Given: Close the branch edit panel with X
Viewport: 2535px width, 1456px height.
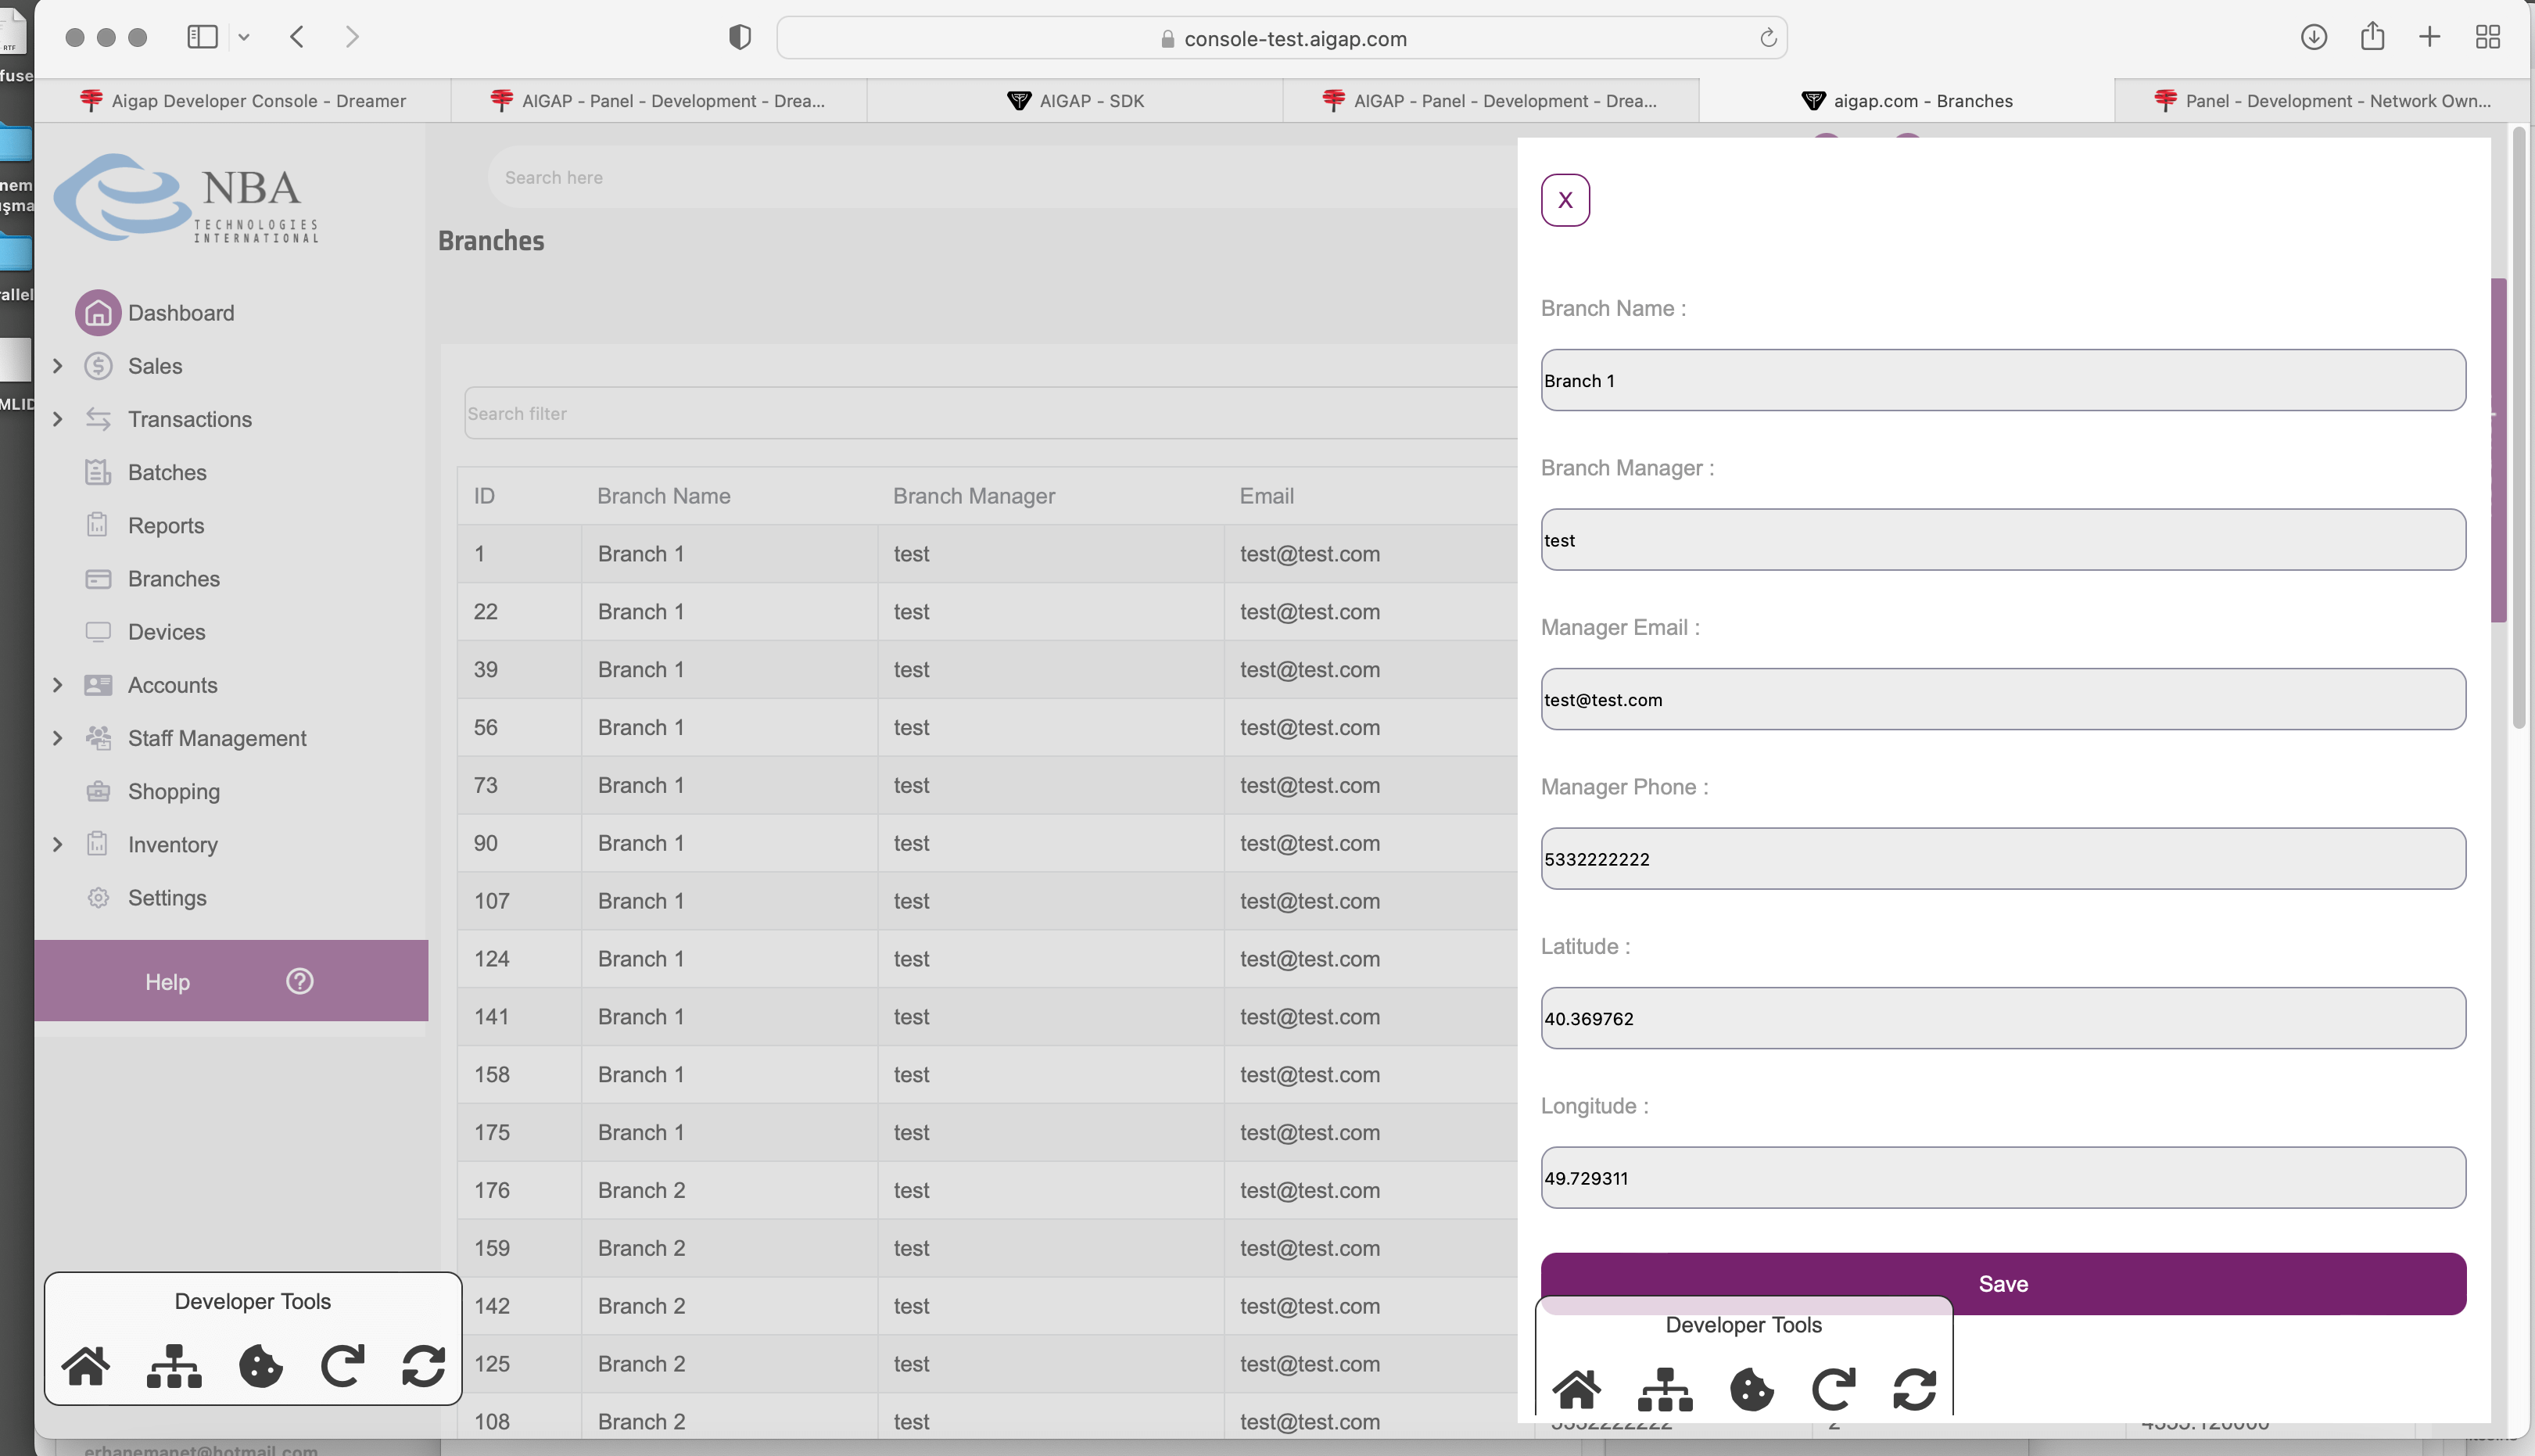Looking at the screenshot, I should 1565,200.
